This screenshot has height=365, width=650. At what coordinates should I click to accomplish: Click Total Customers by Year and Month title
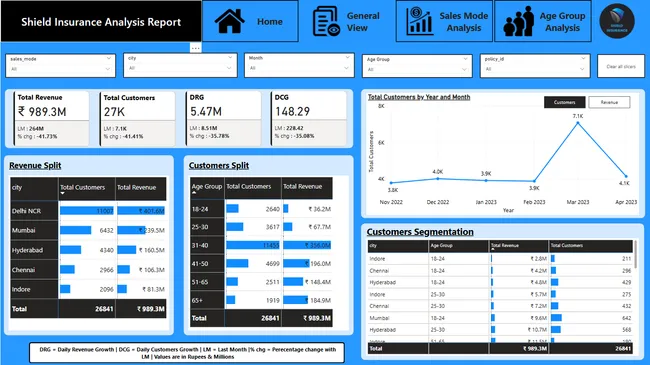(419, 97)
